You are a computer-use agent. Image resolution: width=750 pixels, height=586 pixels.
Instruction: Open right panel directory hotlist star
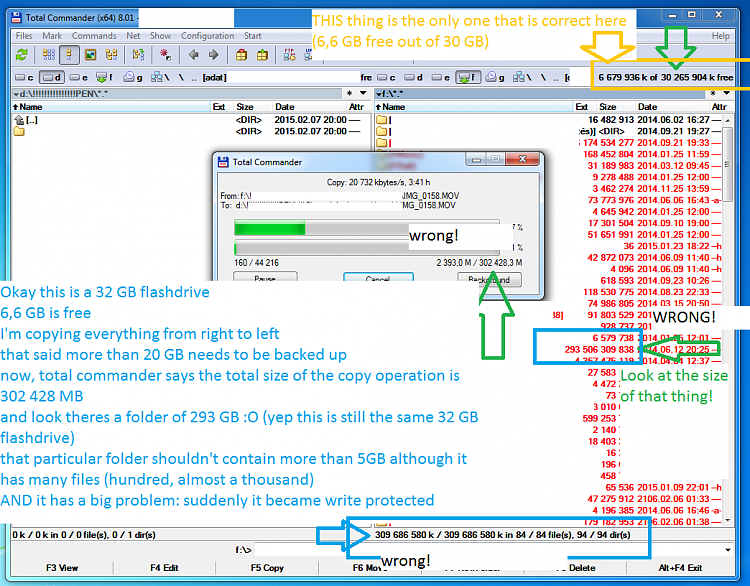(x=713, y=93)
